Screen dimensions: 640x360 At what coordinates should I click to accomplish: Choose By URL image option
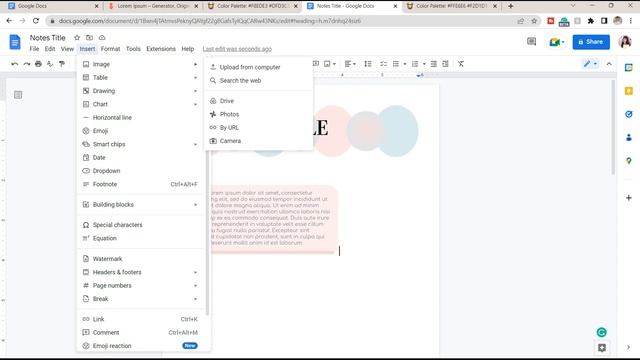coord(258,127)
